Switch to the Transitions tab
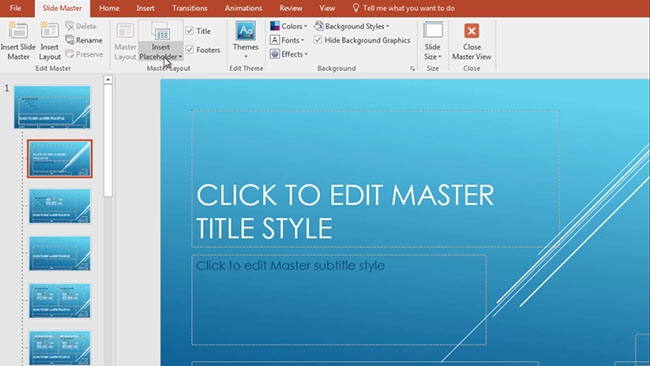This screenshot has width=650, height=366. 190,8
